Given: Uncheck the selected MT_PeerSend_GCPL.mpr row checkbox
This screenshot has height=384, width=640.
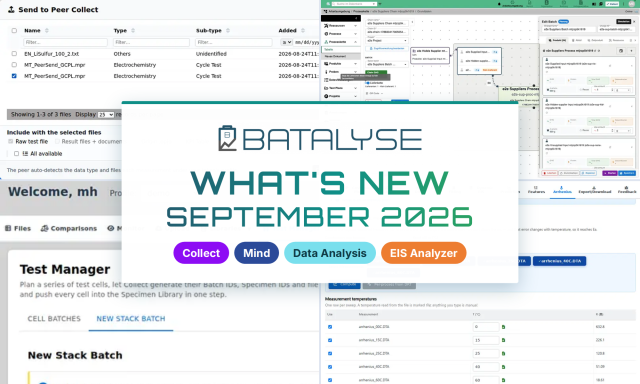Looking at the screenshot, I should (14, 76).
